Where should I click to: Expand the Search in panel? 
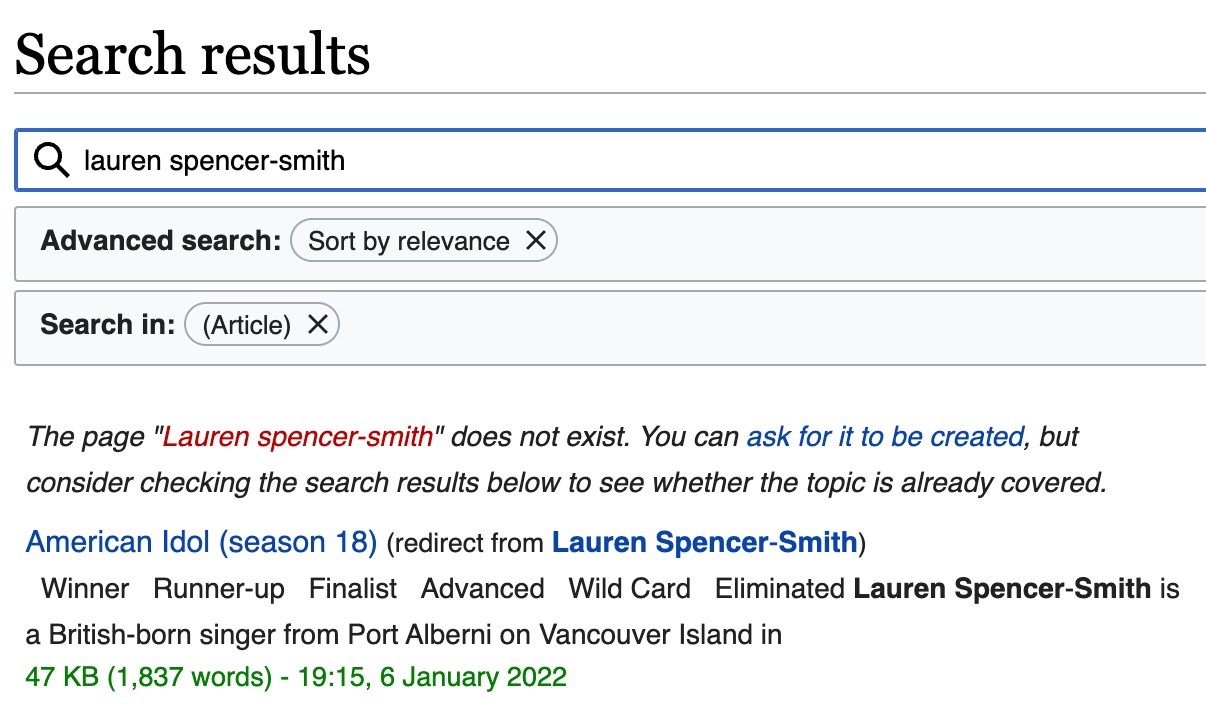tap(610, 327)
